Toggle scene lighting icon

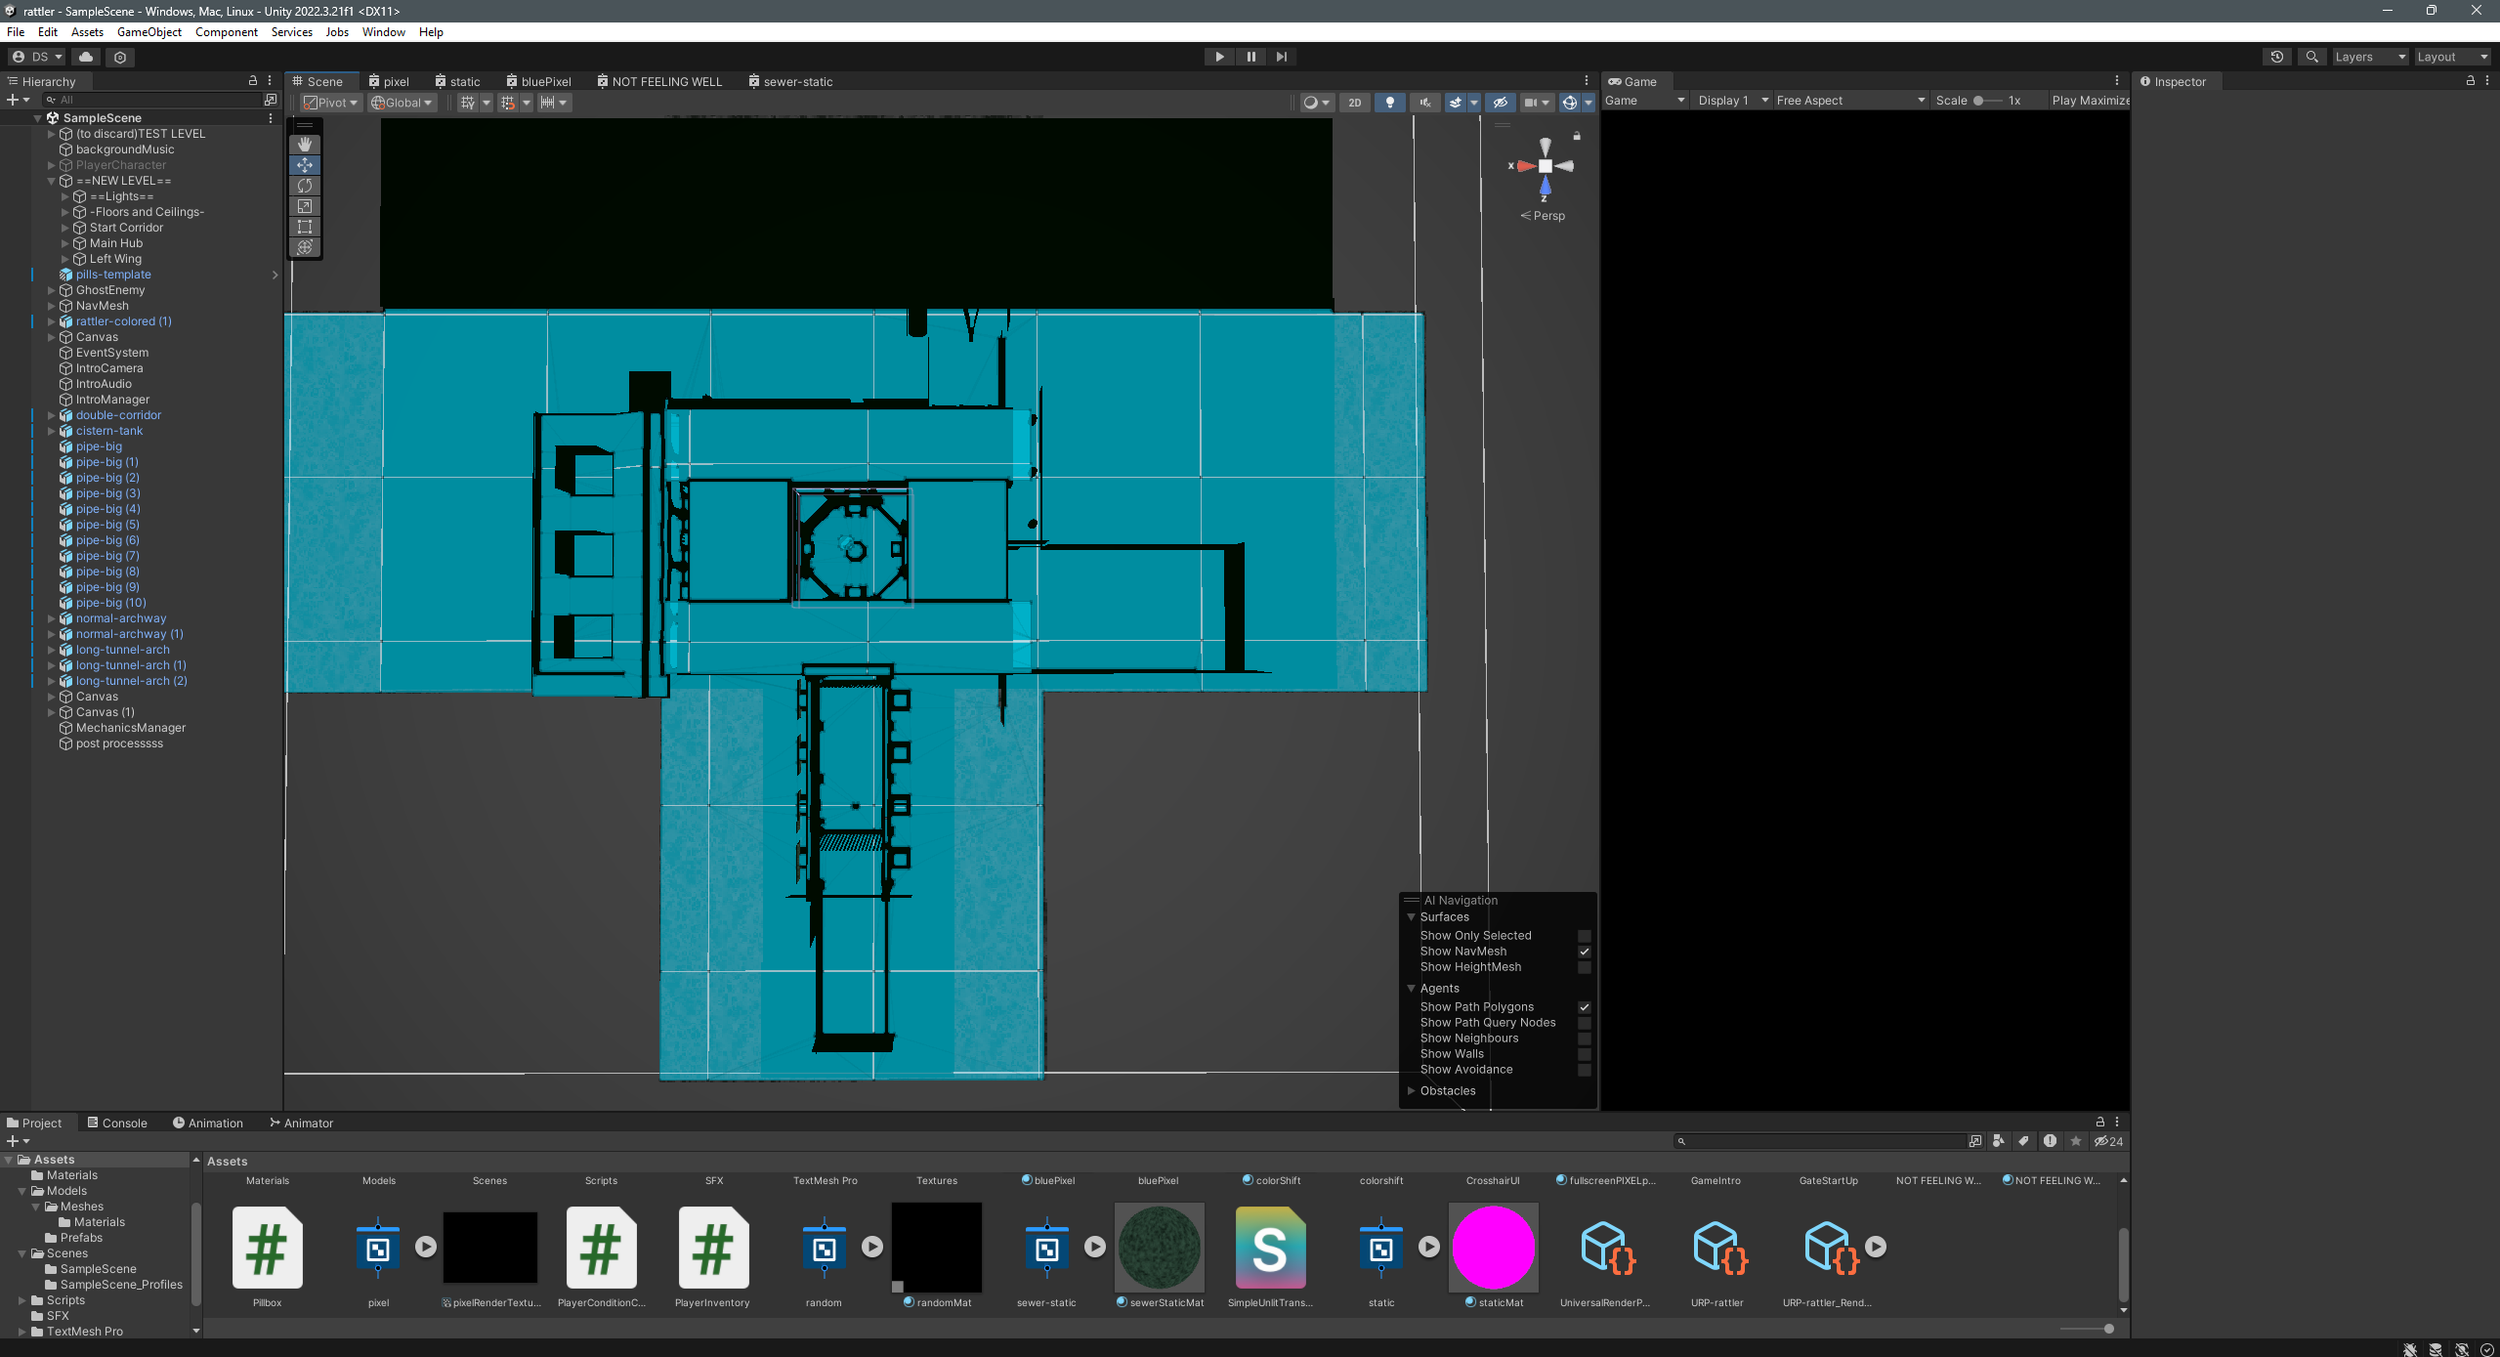[x=1390, y=102]
